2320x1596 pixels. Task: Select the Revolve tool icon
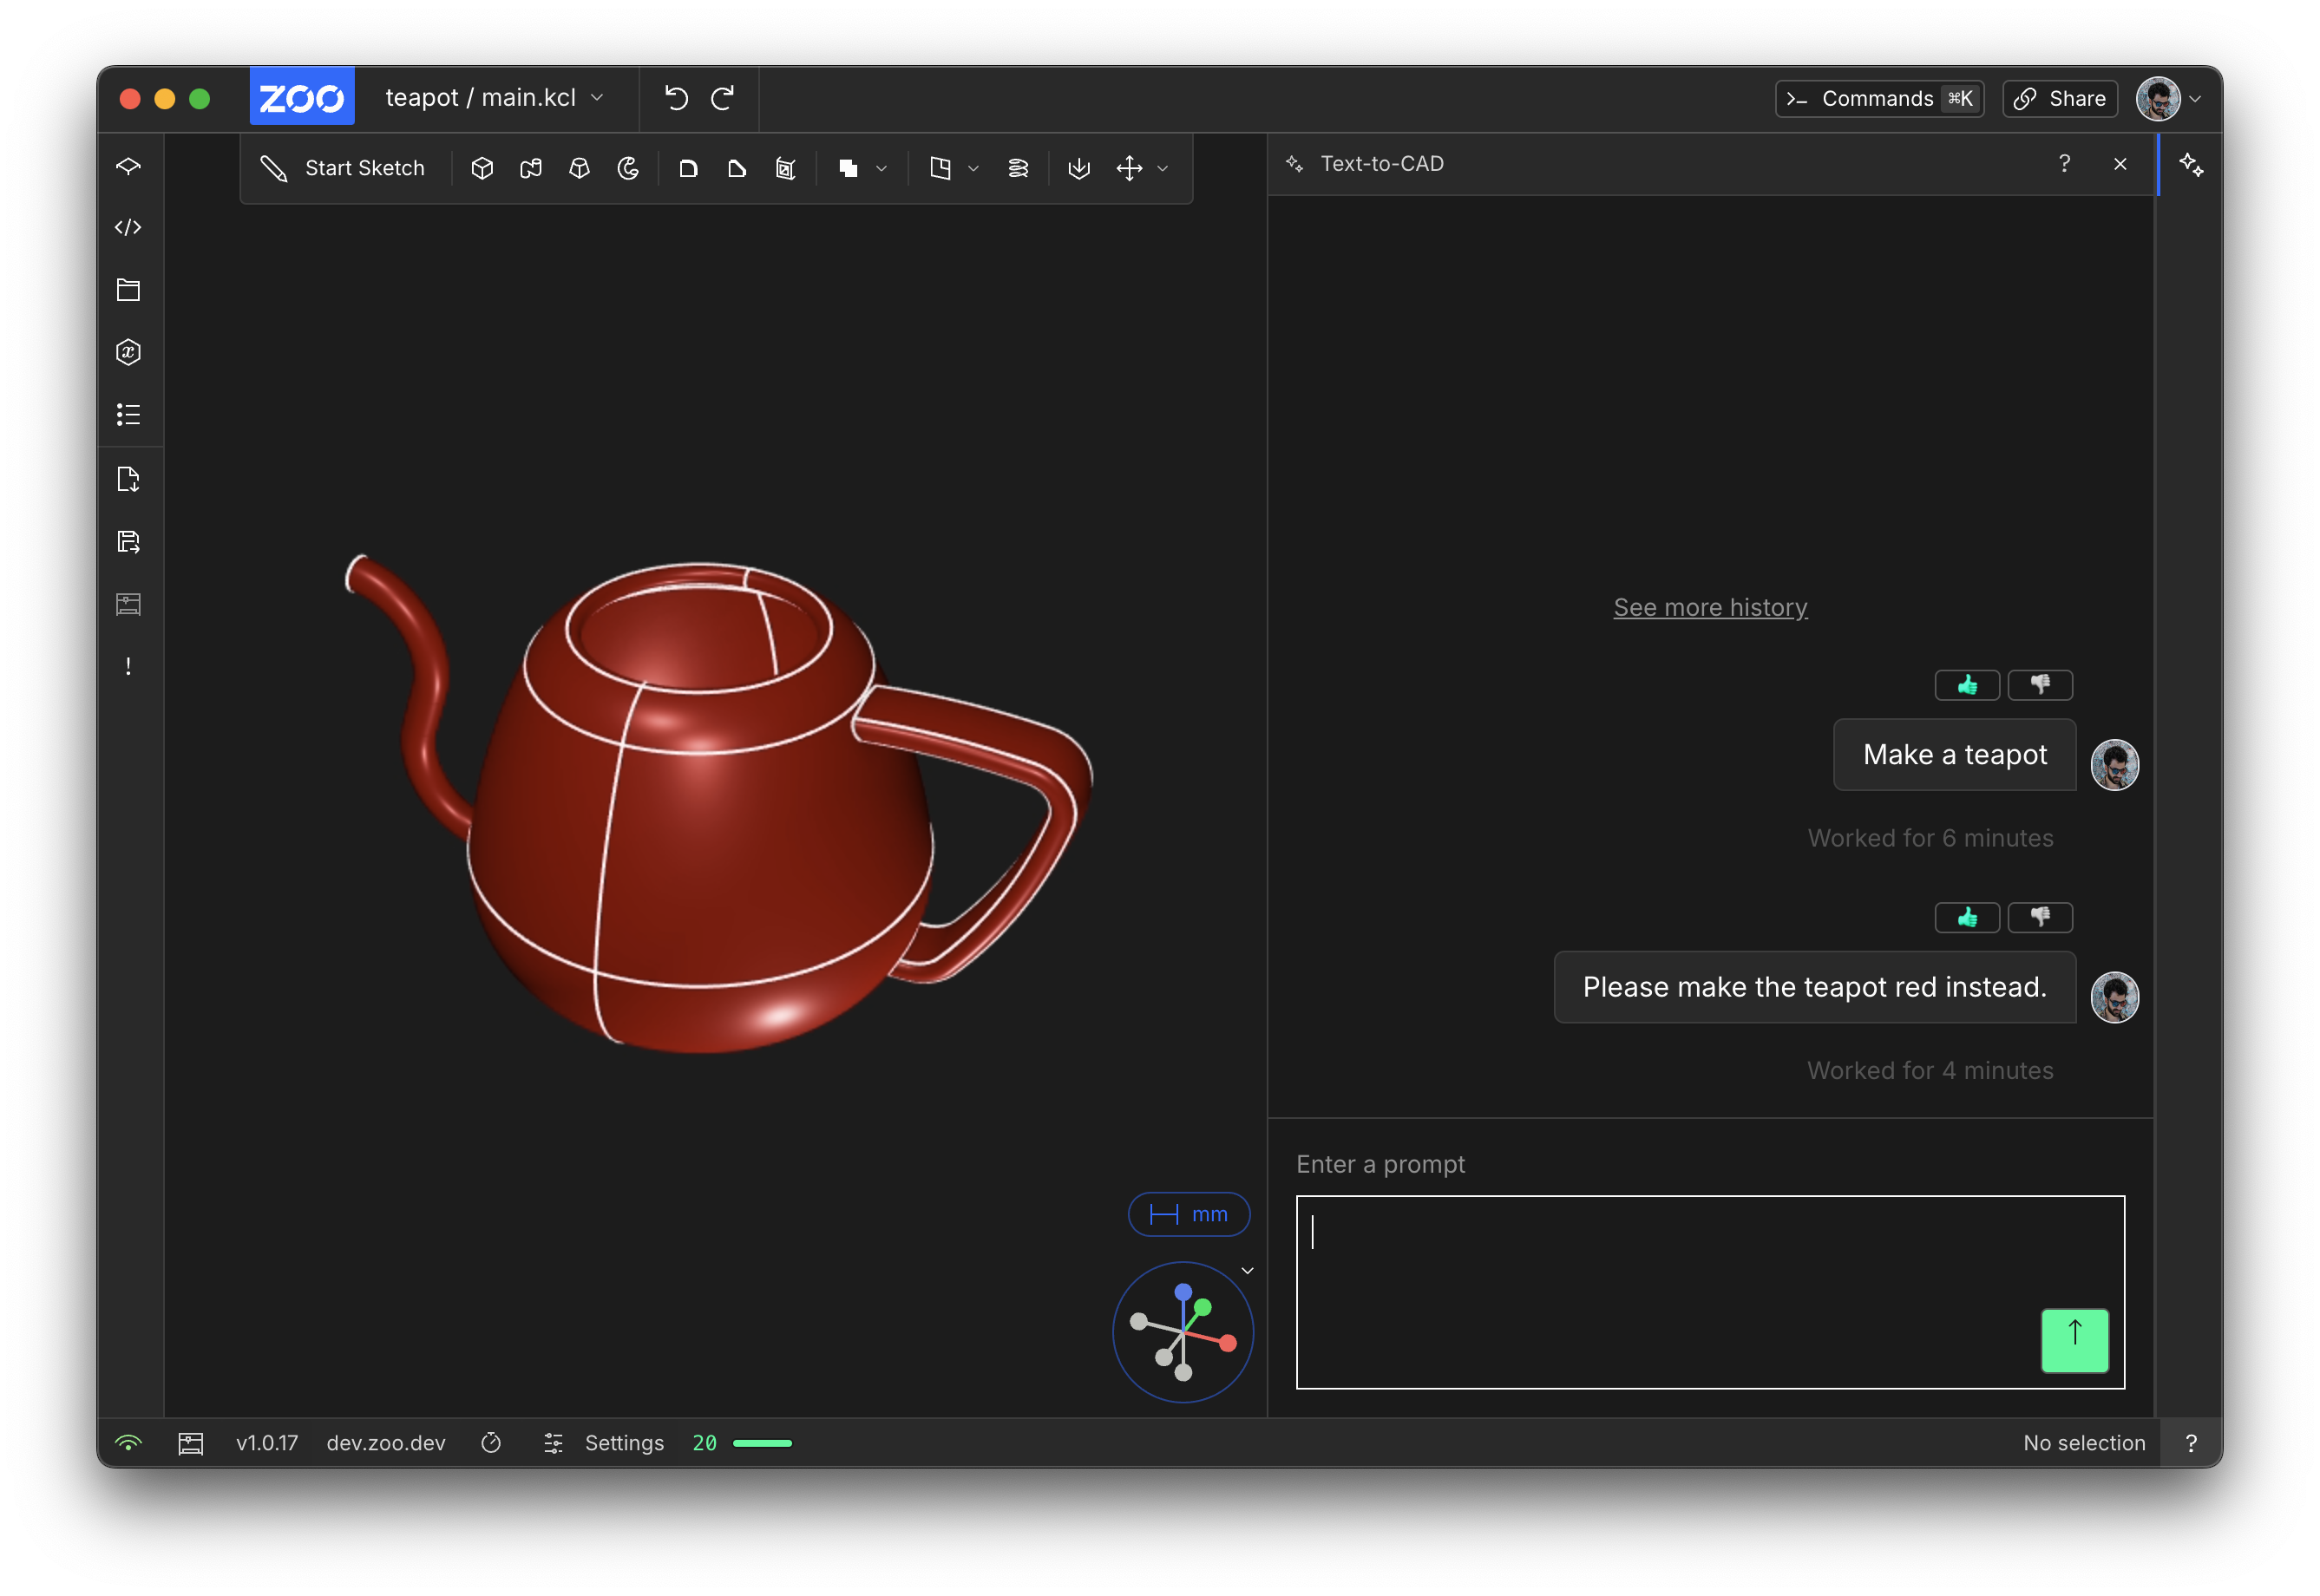628,168
